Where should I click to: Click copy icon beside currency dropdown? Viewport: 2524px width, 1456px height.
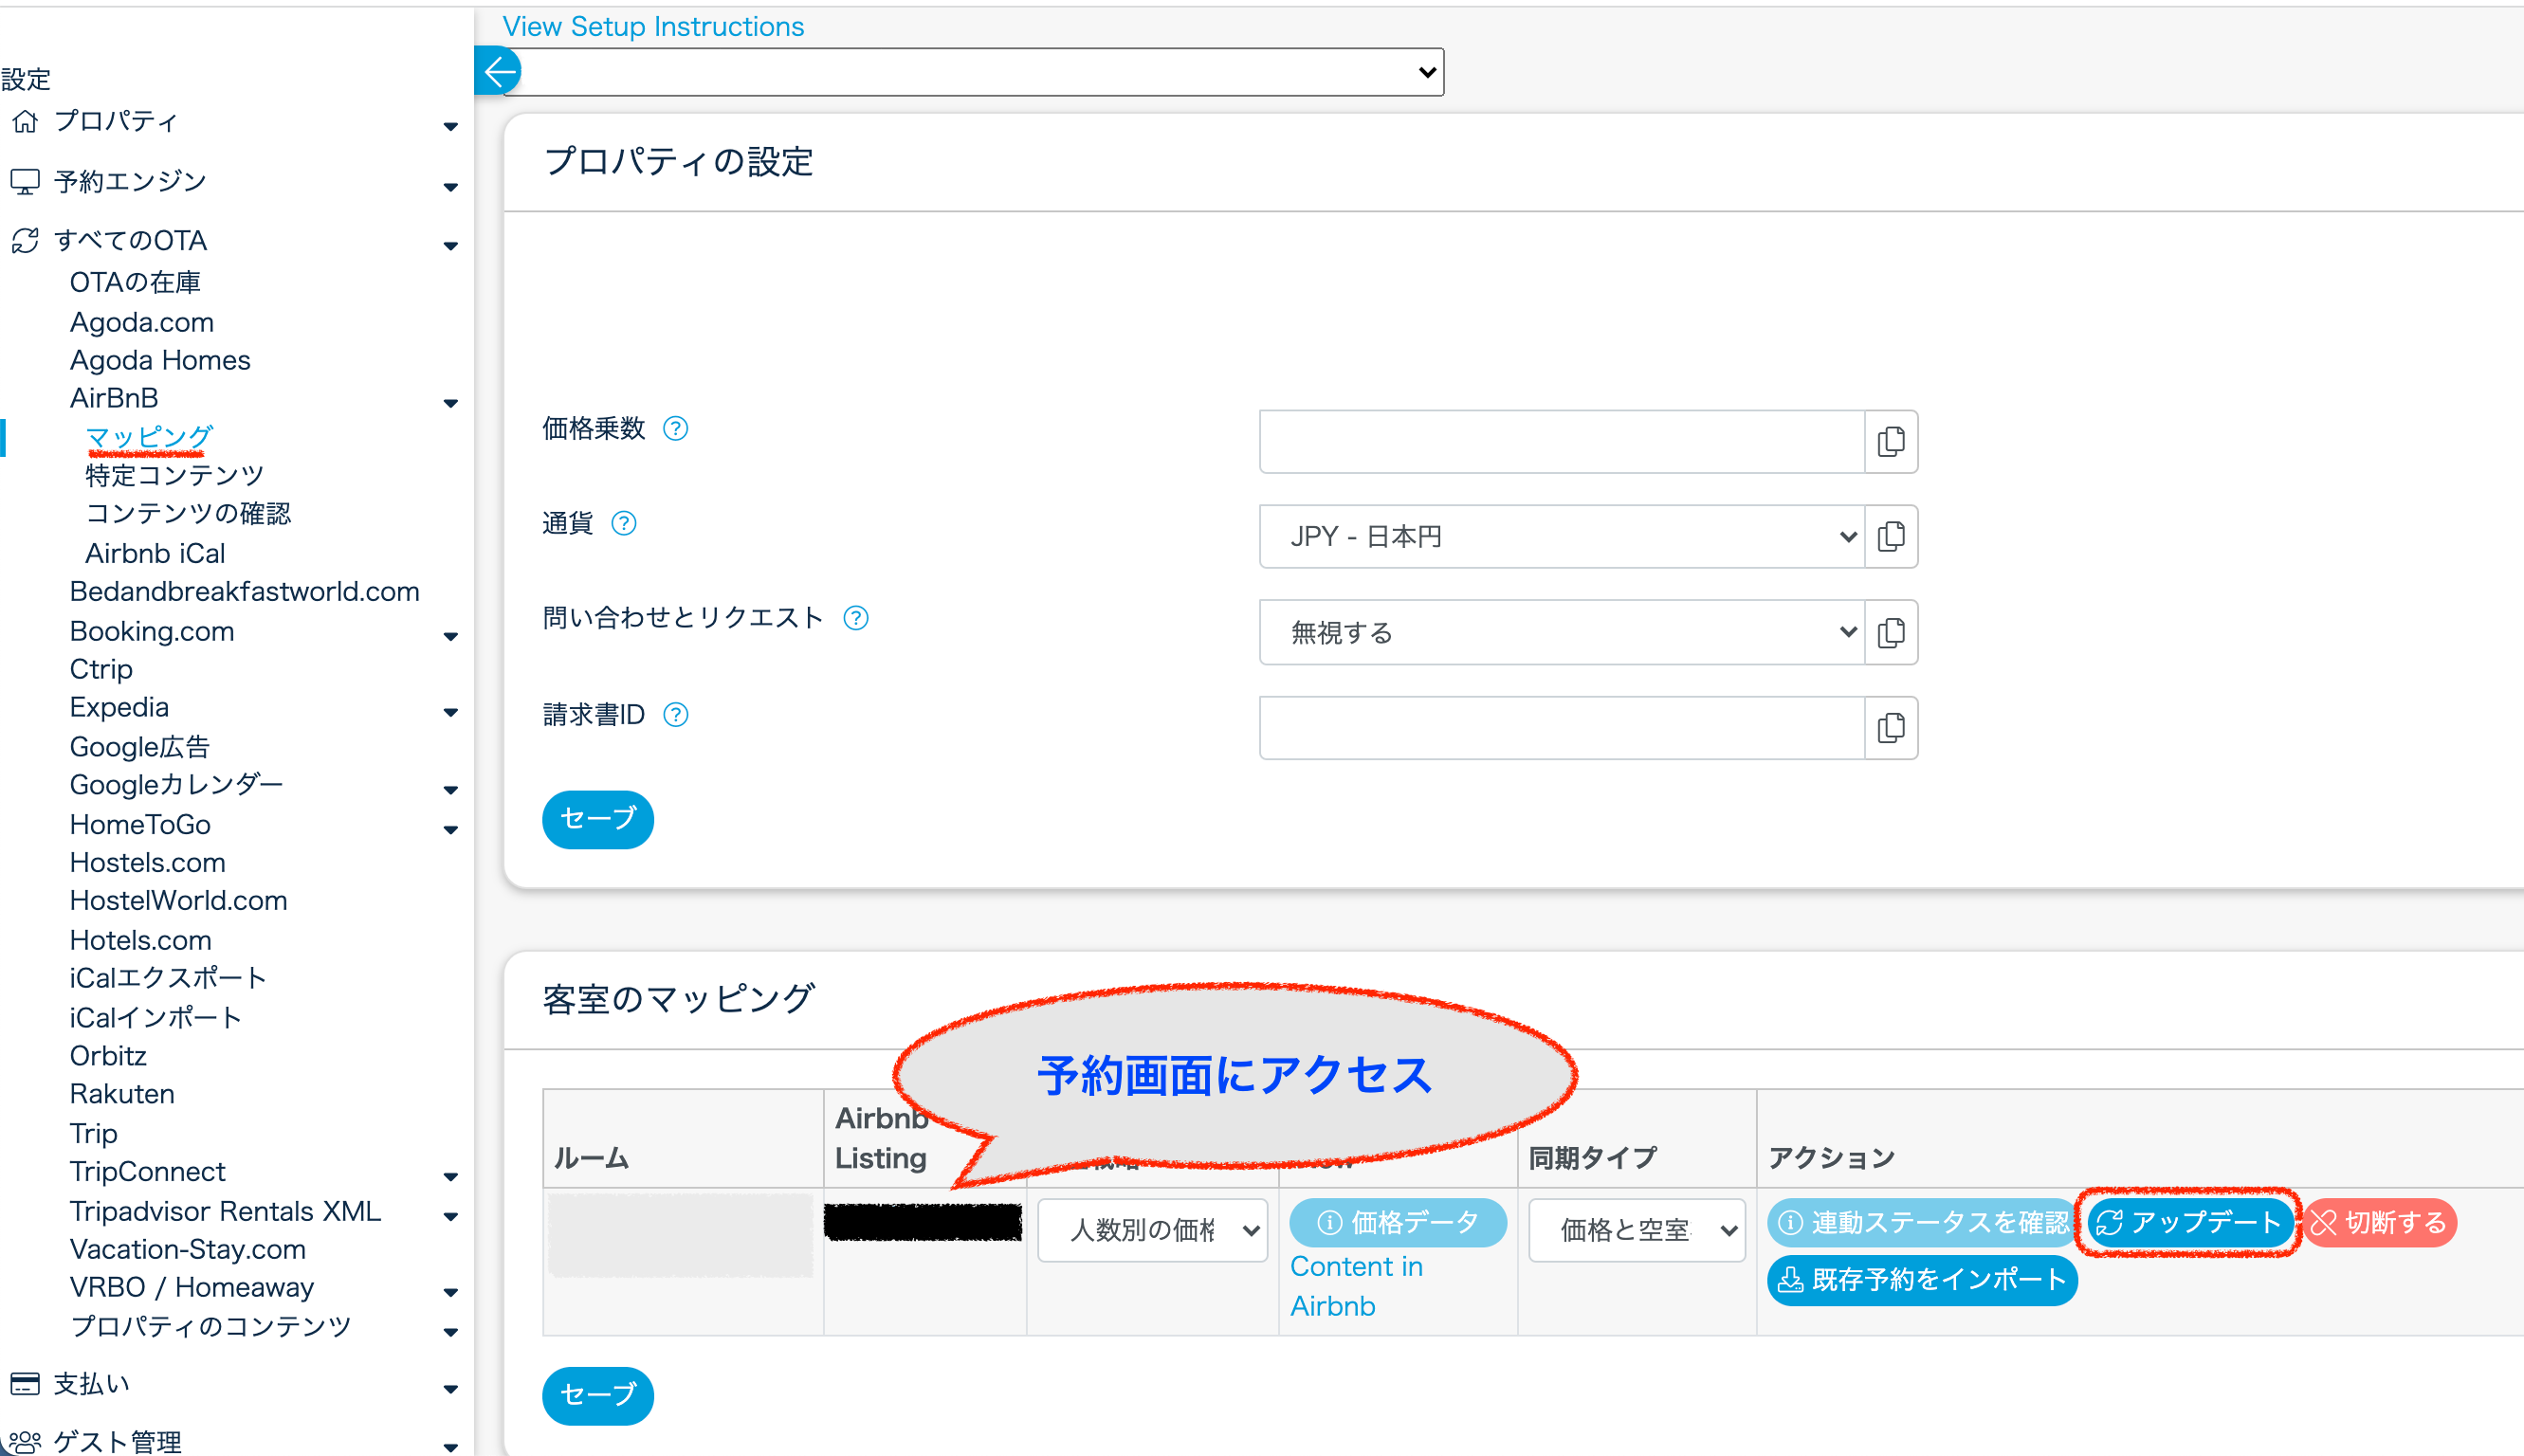(x=1890, y=537)
